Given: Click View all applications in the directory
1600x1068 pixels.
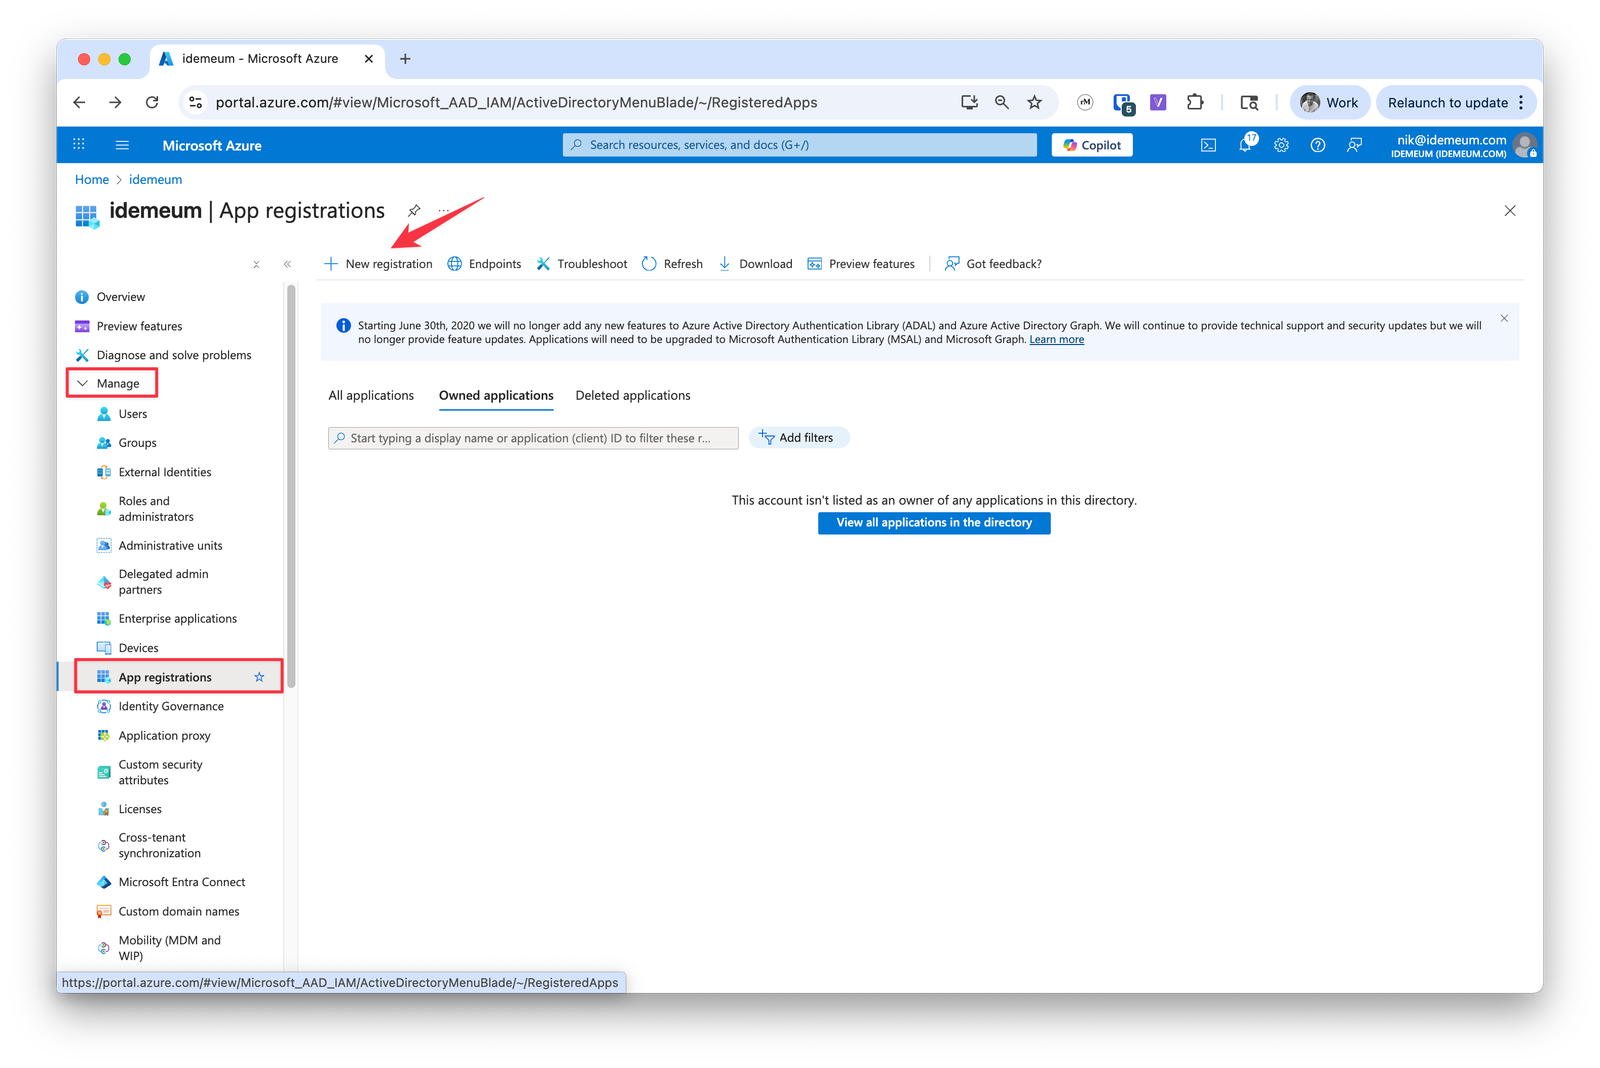Looking at the screenshot, I should coord(934,523).
